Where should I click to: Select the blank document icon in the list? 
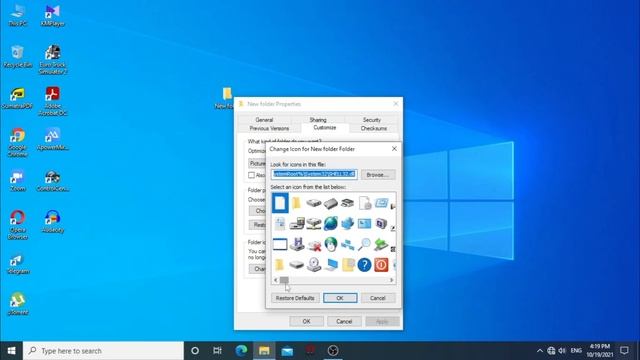(x=280, y=203)
